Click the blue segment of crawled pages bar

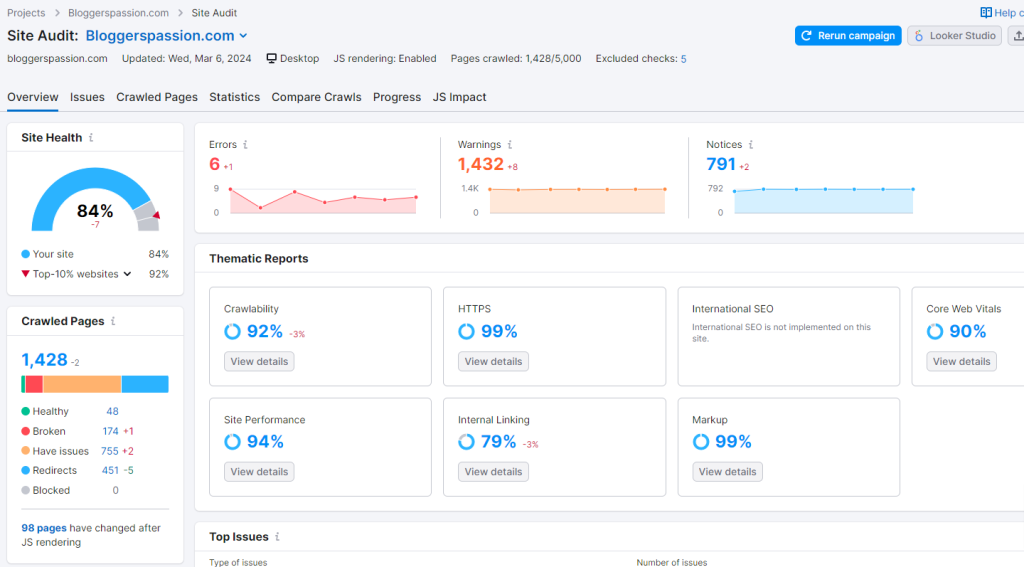pos(145,384)
